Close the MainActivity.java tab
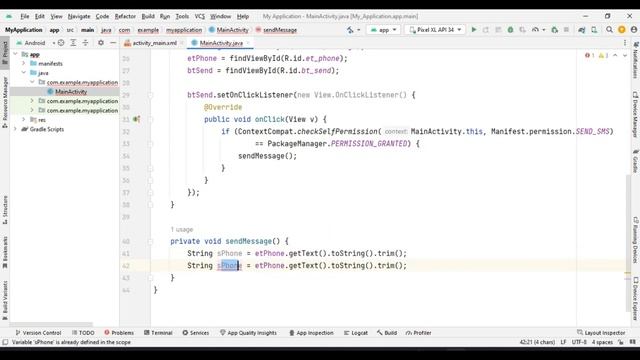The image size is (640, 360). click(248, 43)
